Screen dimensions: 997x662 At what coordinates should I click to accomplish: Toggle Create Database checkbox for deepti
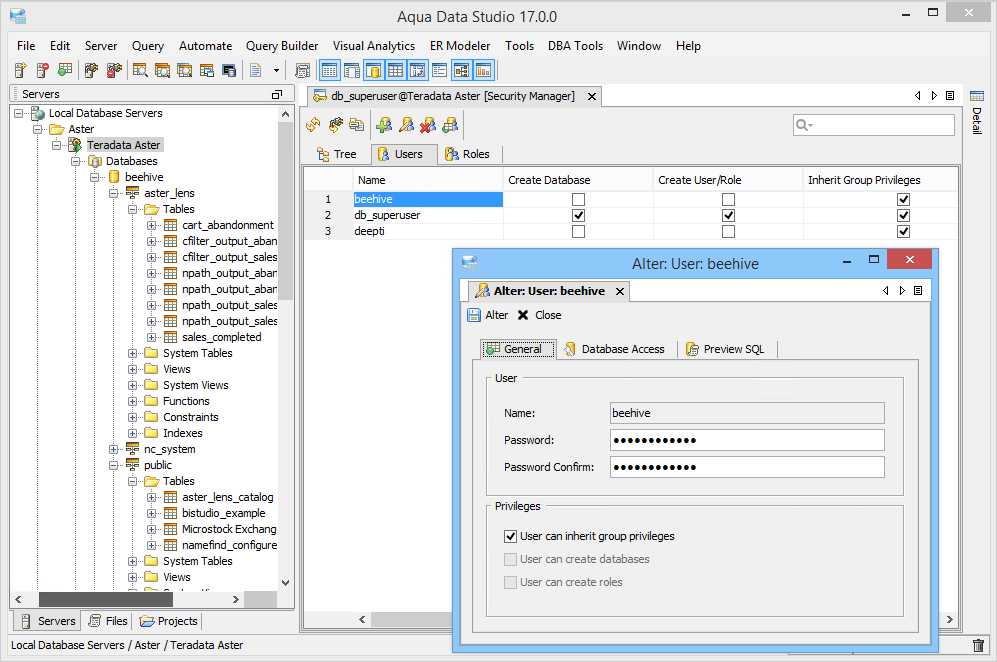click(578, 231)
